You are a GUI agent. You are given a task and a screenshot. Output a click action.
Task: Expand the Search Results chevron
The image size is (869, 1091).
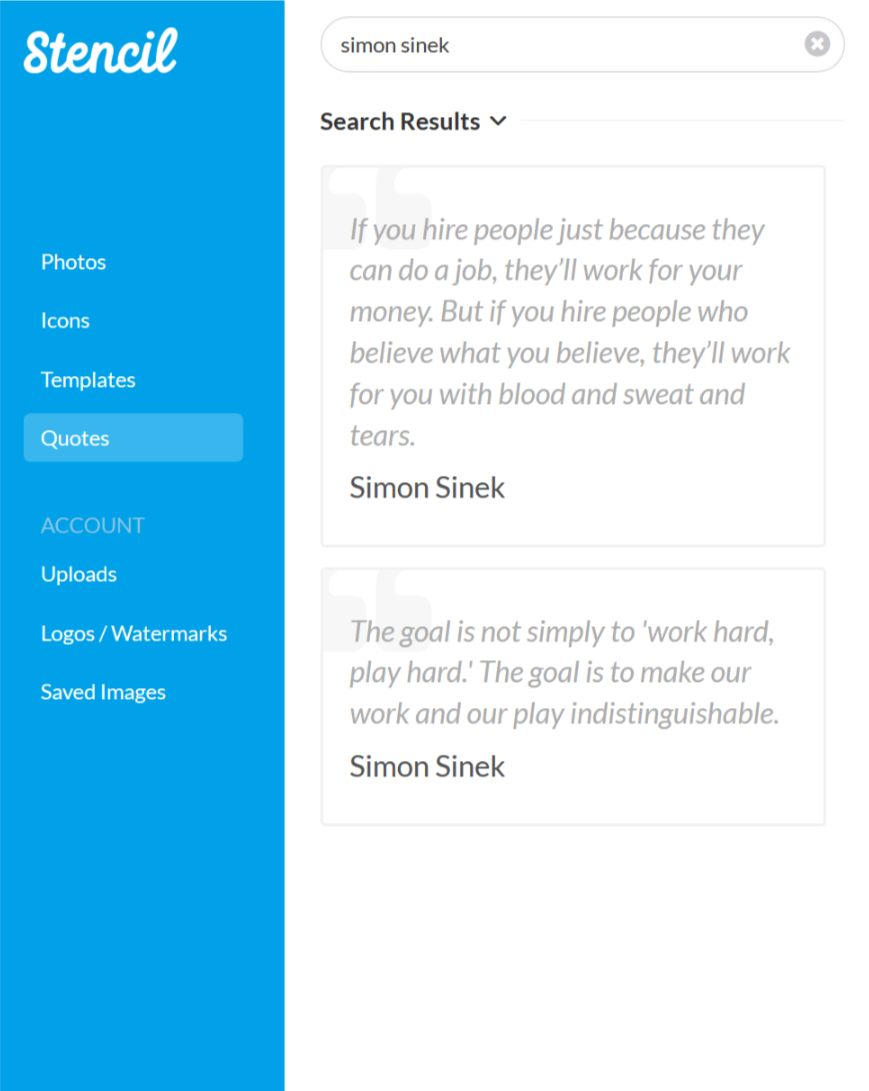pyautogui.click(x=498, y=121)
